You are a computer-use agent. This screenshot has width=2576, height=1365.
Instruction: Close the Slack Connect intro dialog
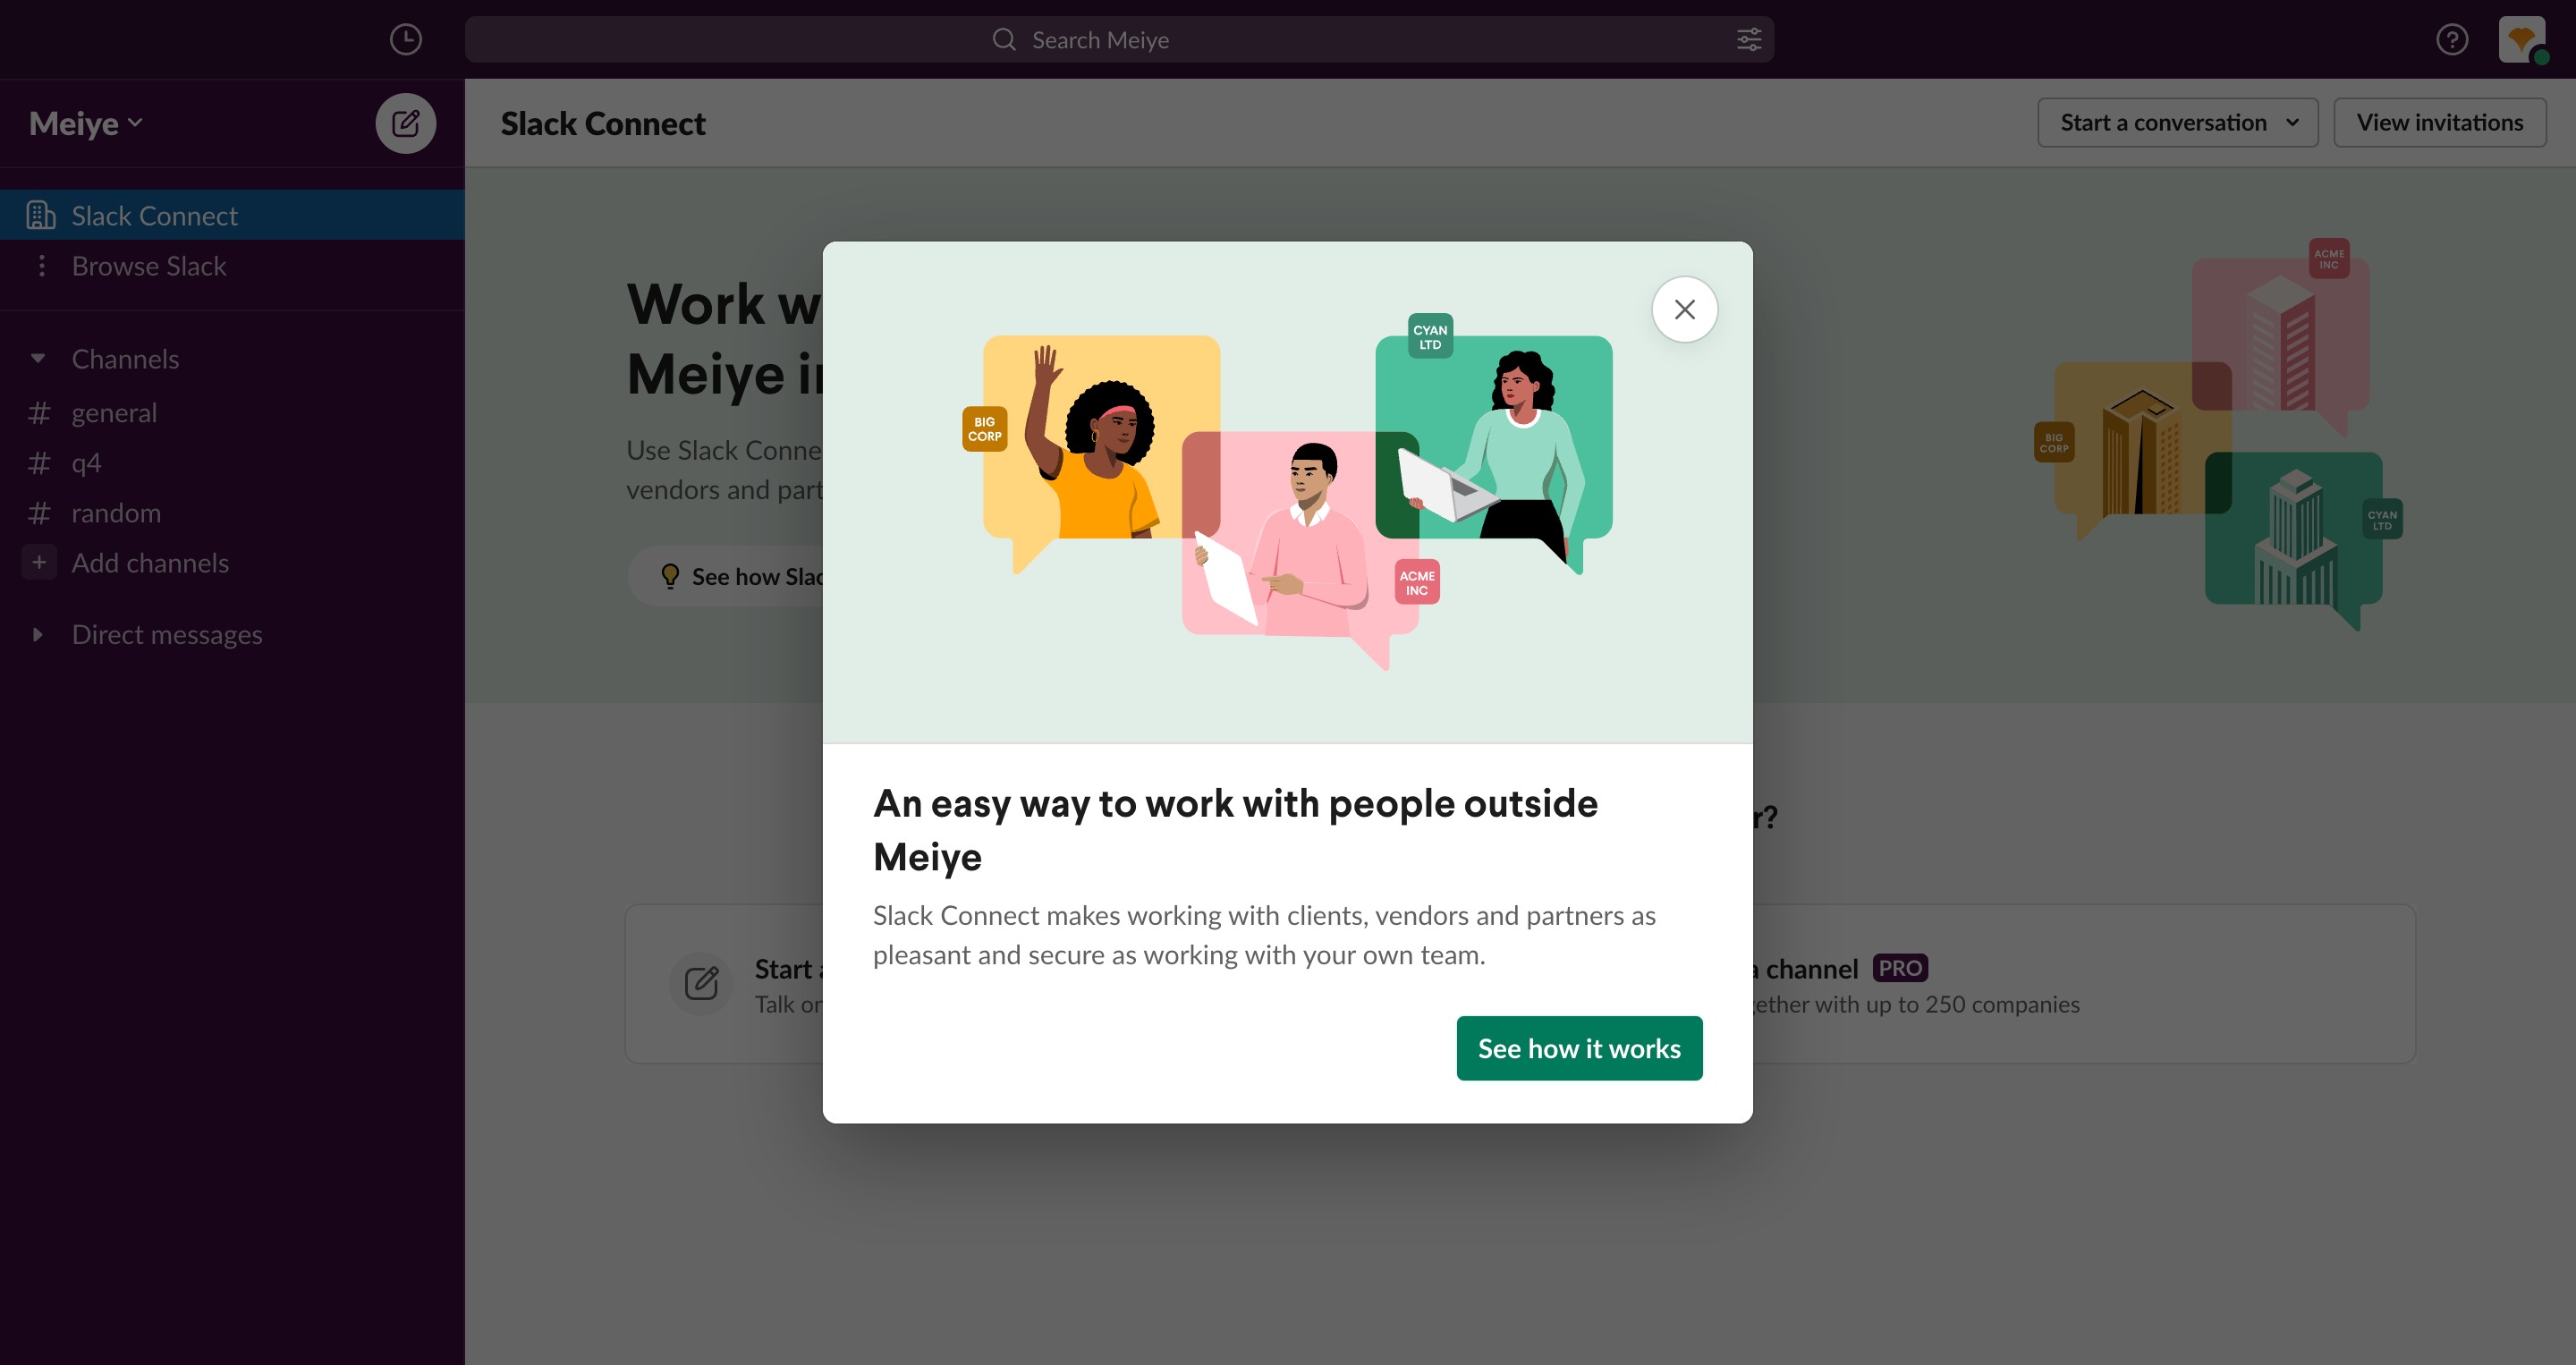coord(1685,309)
